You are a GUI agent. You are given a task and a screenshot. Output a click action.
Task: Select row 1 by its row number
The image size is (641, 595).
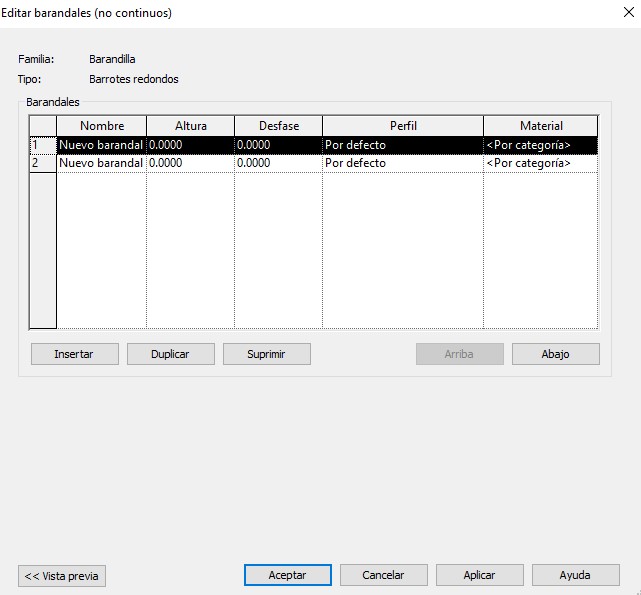point(42,145)
